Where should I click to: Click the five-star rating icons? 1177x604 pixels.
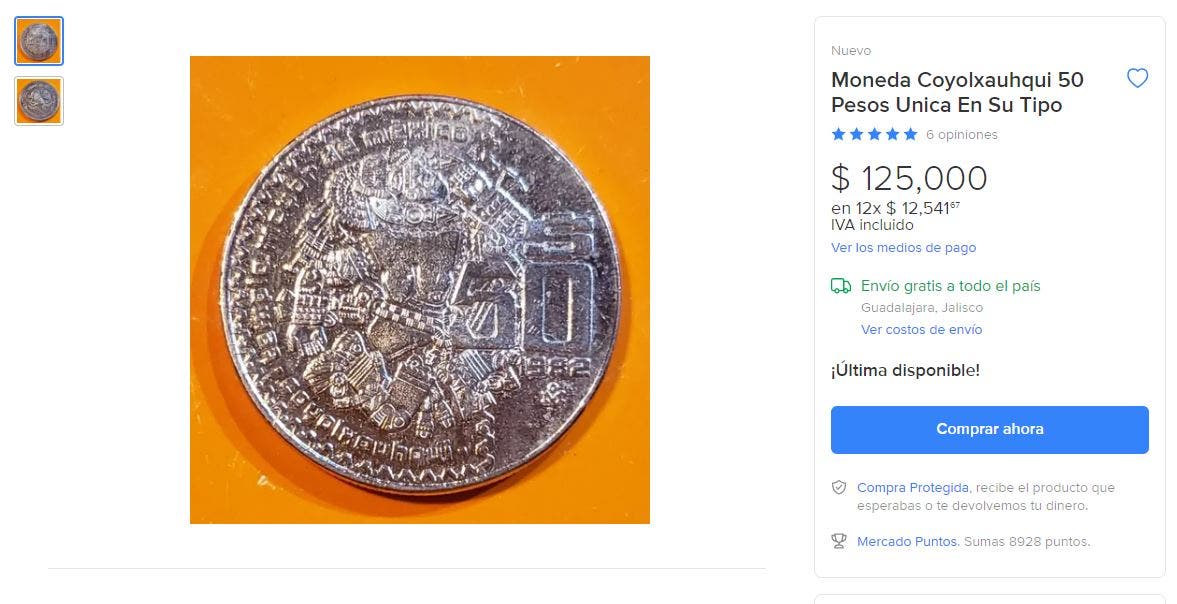(874, 135)
